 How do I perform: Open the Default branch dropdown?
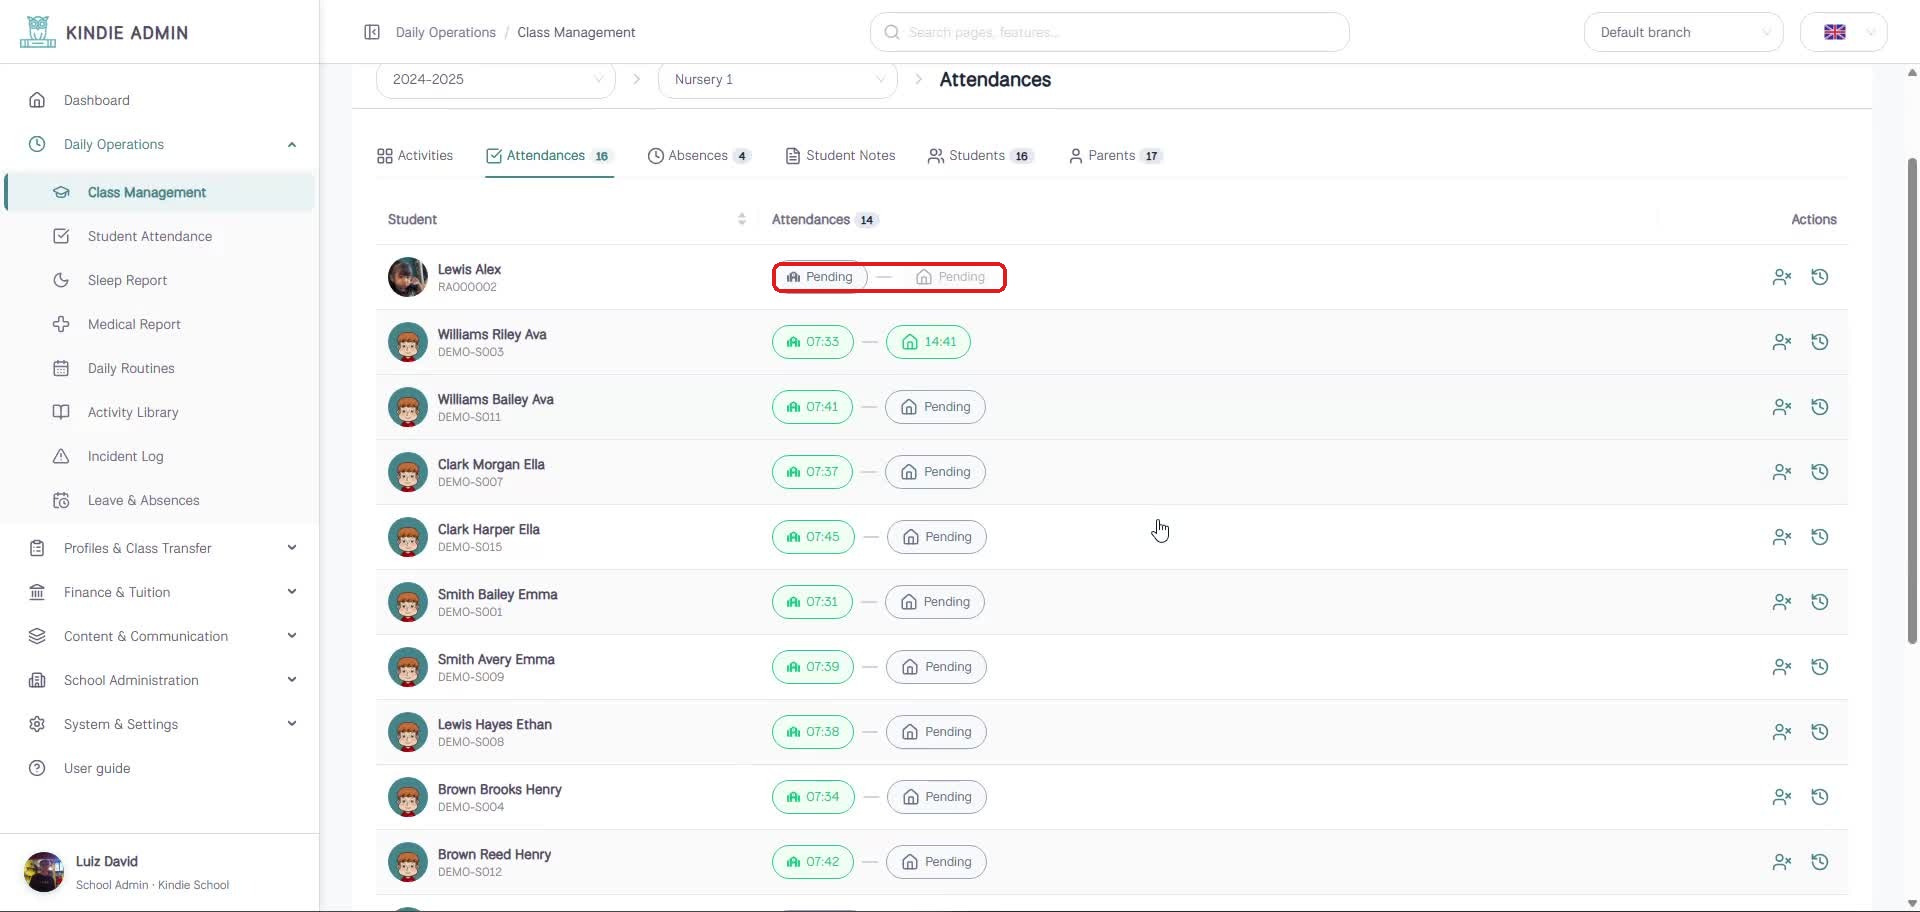tap(1683, 32)
